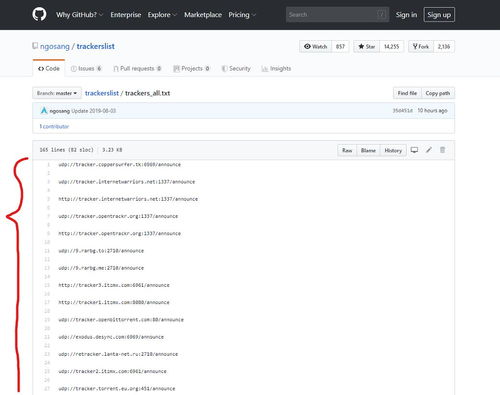Select the line tracker.coppersurfer.tk announce URL
Viewport: 500px width, 395px height.
tap(120, 164)
